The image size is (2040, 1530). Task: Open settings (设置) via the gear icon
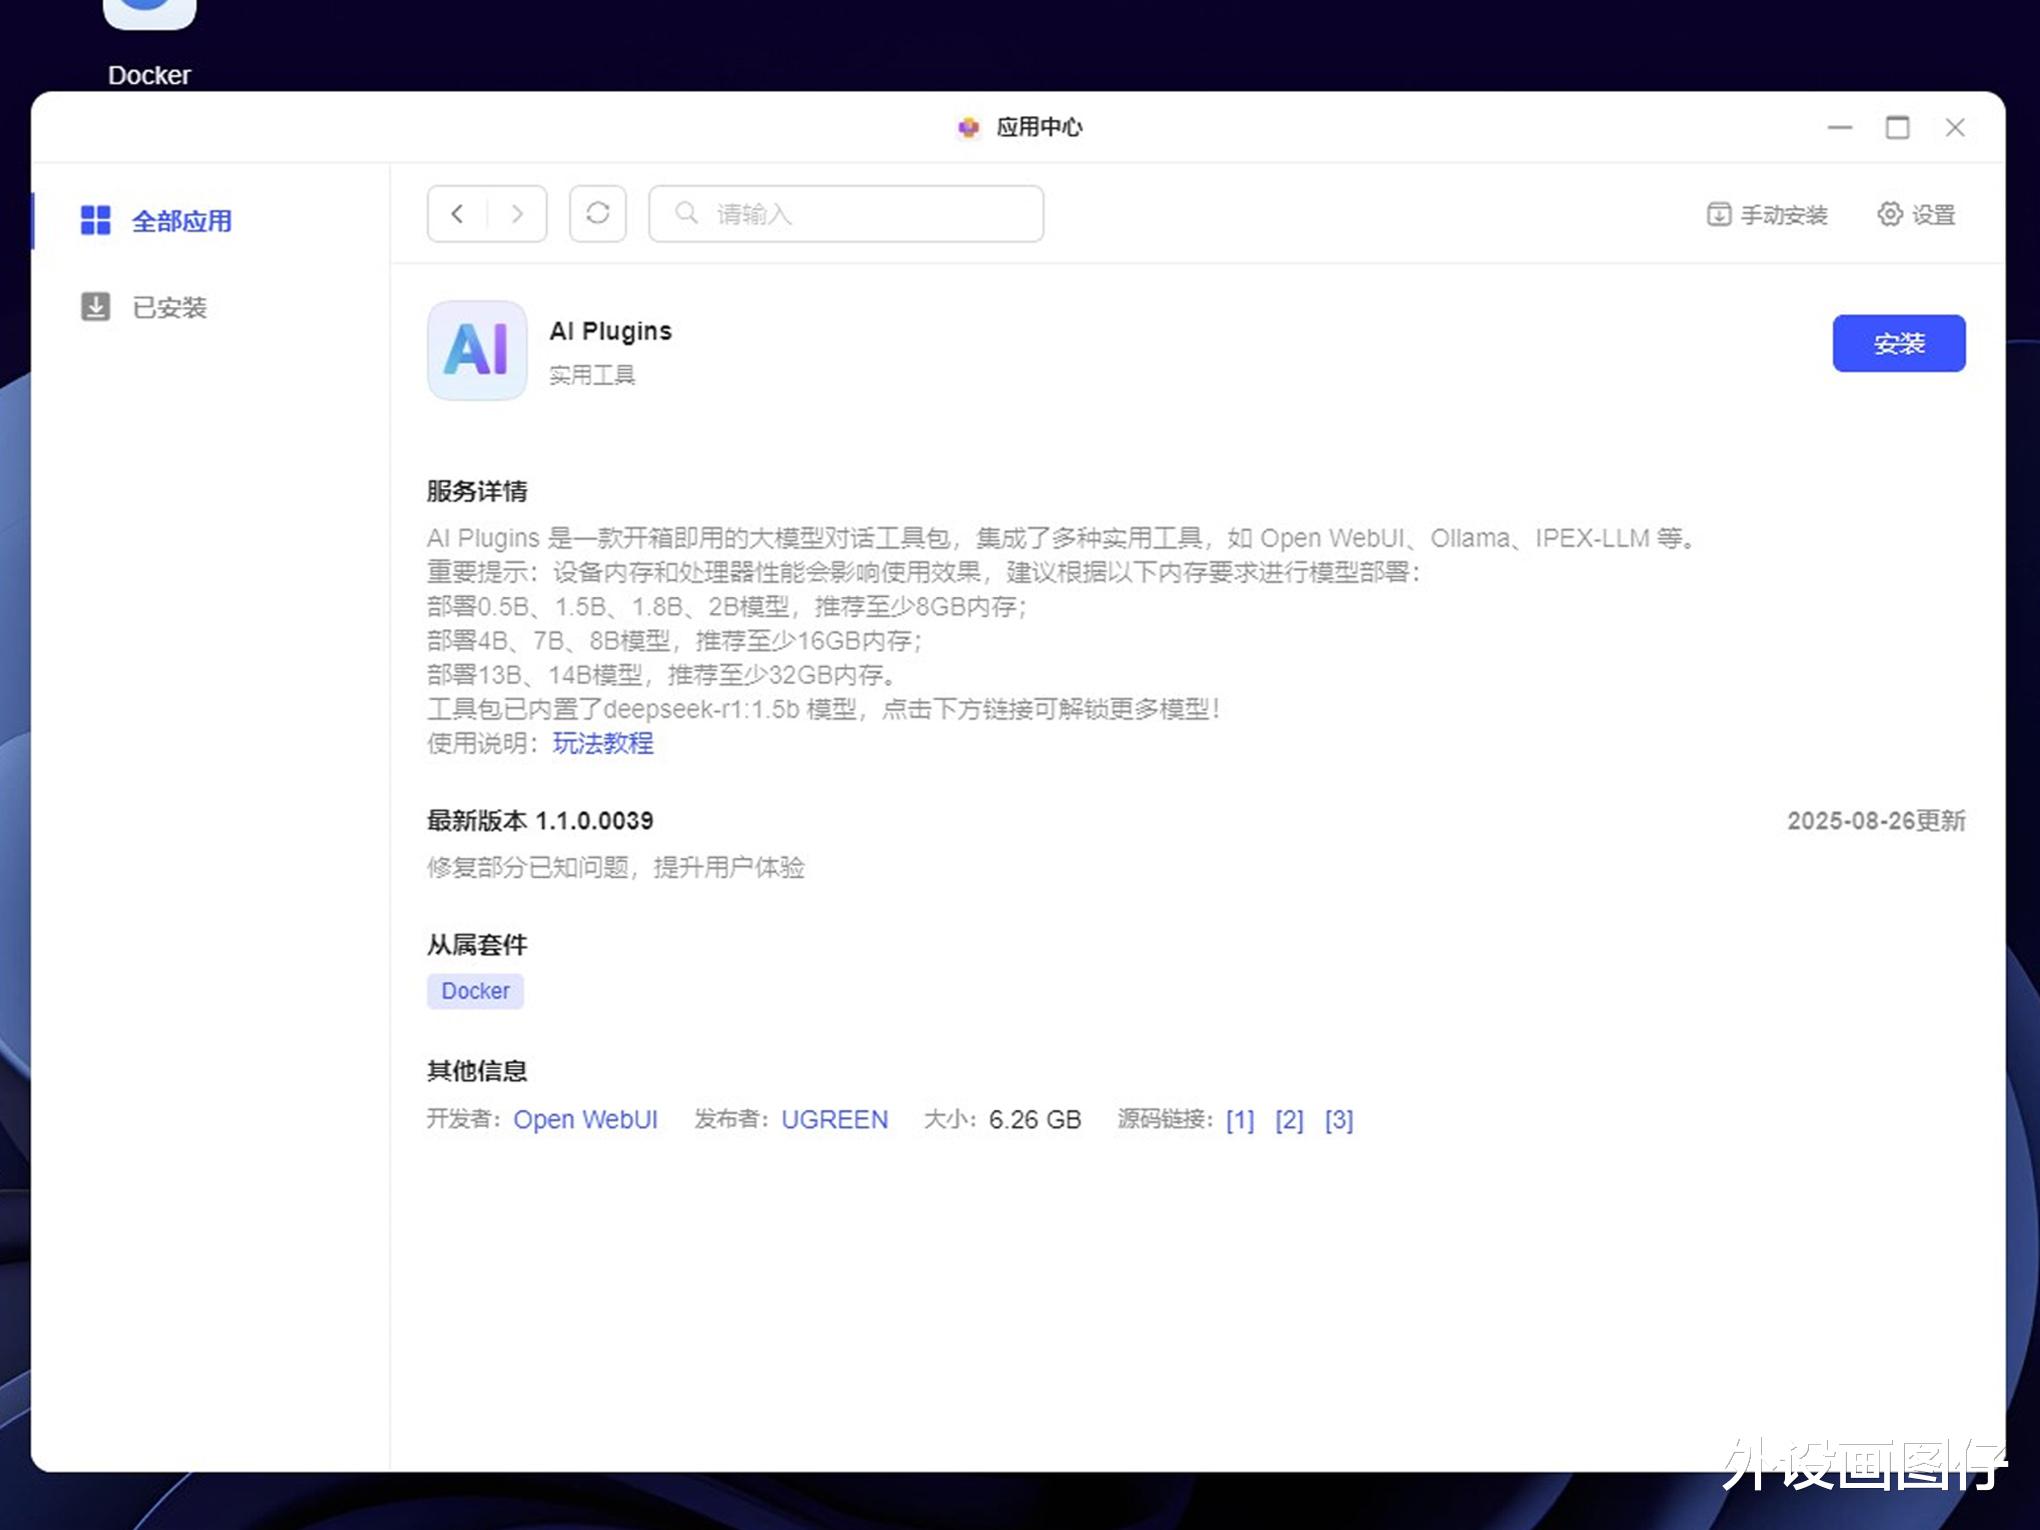click(x=1889, y=214)
